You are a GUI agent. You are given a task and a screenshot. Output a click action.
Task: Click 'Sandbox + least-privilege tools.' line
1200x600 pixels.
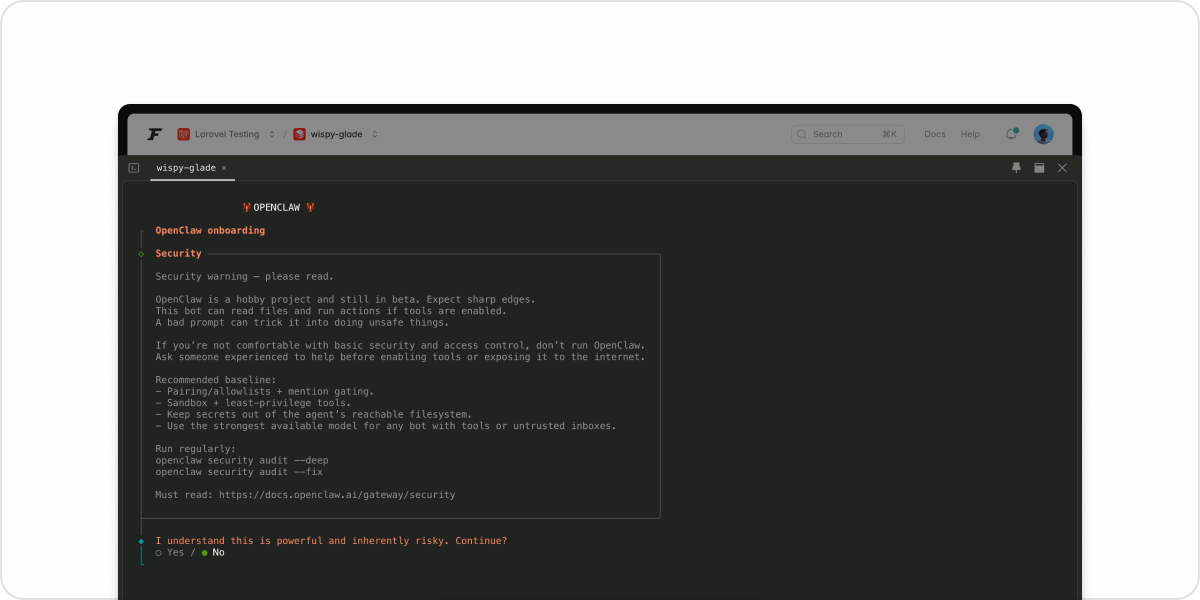pyautogui.click(x=253, y=403)
